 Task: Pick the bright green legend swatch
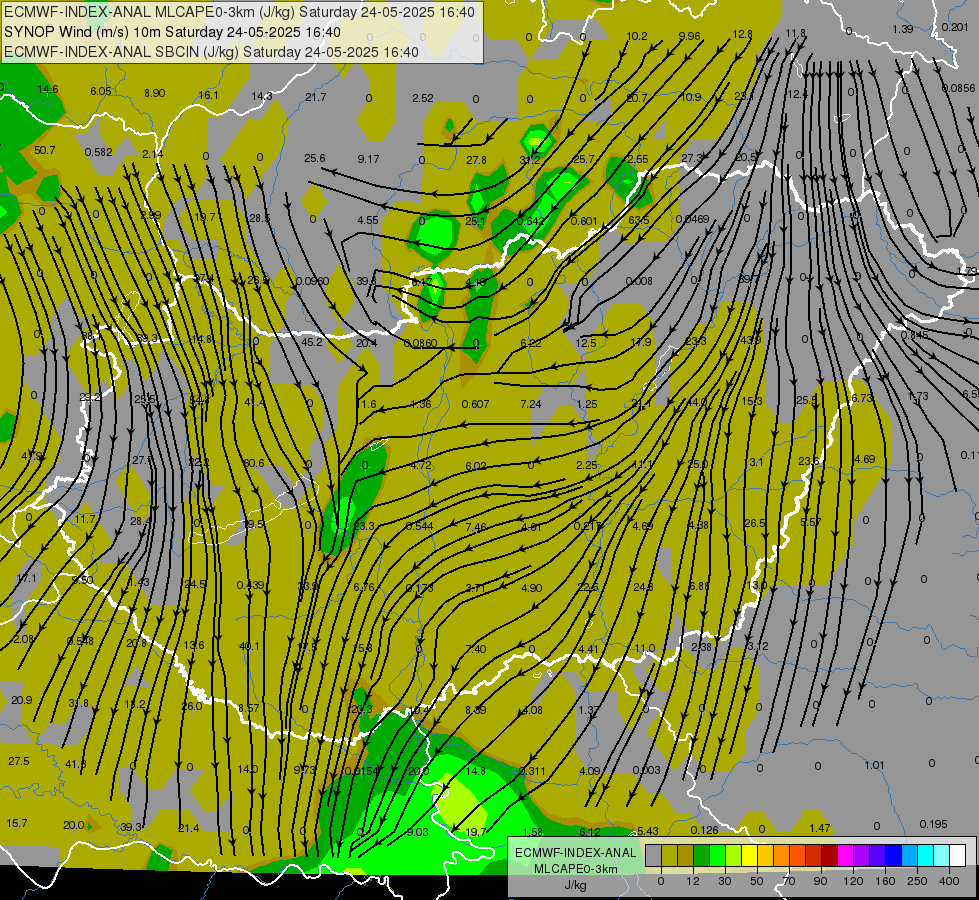717,856
